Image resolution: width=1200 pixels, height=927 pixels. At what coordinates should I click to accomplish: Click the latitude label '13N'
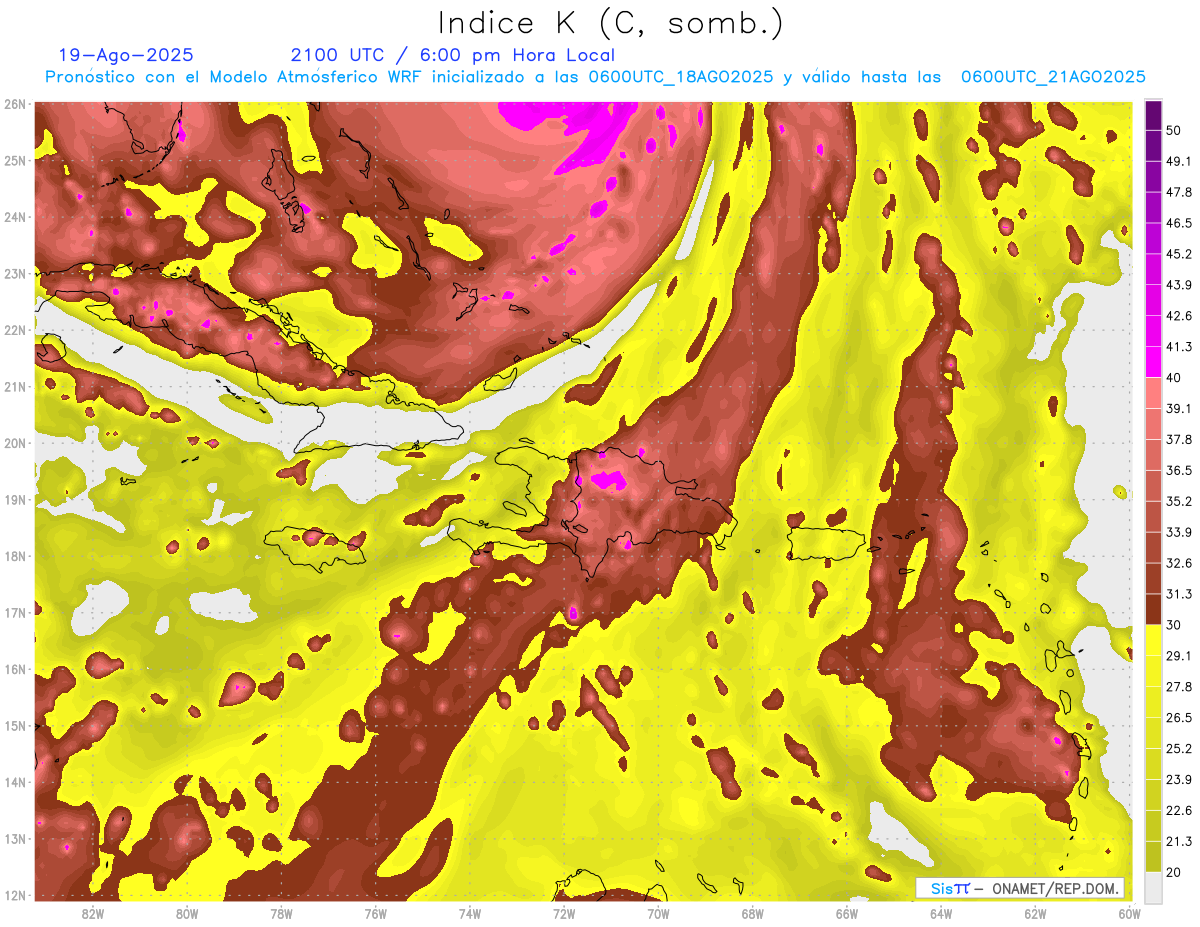click(x=15, y=838)
